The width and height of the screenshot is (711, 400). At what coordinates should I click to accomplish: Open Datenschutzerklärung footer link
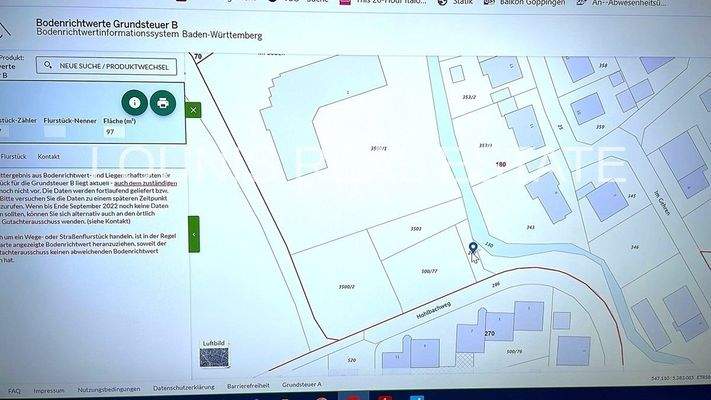coord(182,390)
